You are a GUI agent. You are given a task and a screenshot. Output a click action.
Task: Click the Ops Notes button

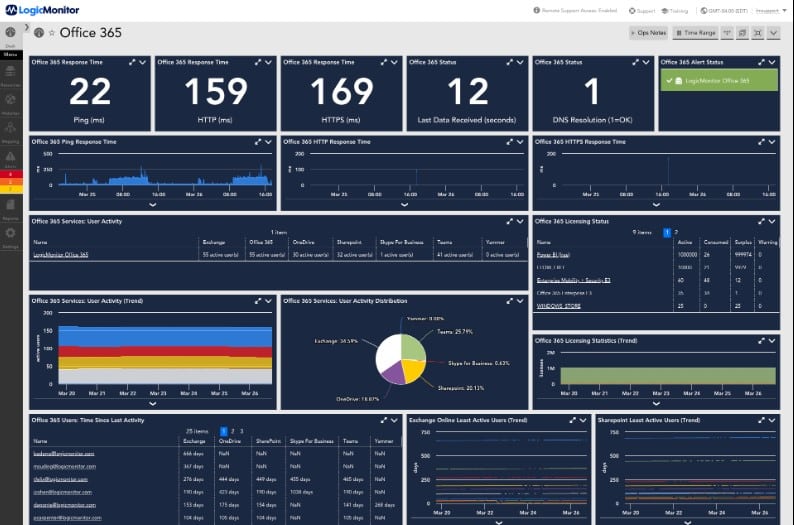point(648,33)
